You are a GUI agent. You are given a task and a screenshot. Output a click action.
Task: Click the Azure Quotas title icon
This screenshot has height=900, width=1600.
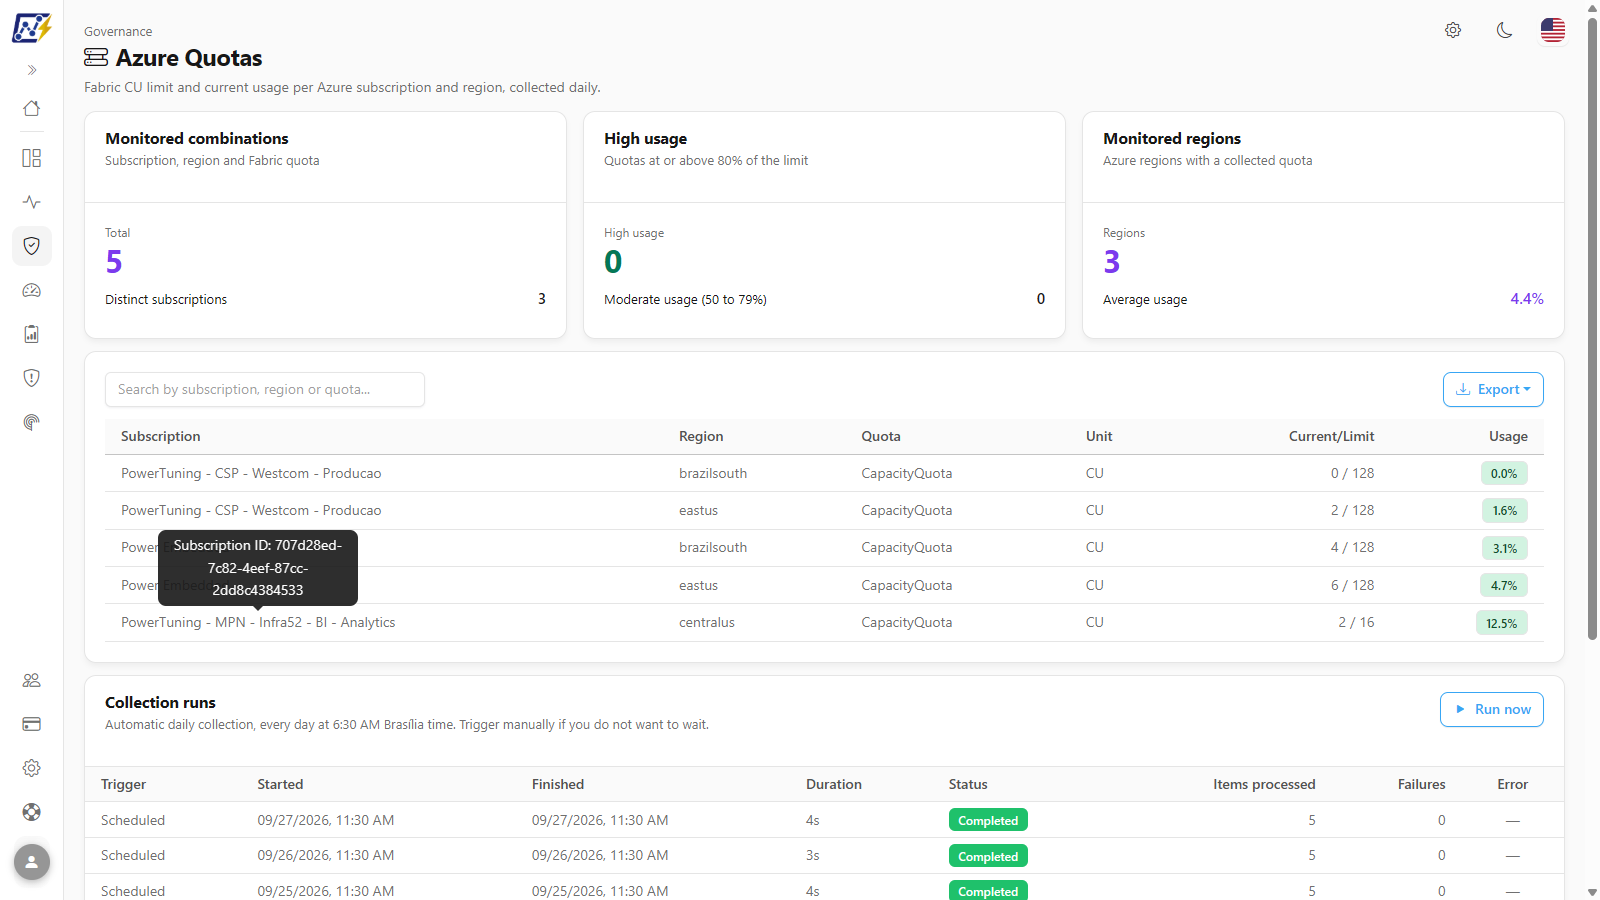(x=96, y=58)
